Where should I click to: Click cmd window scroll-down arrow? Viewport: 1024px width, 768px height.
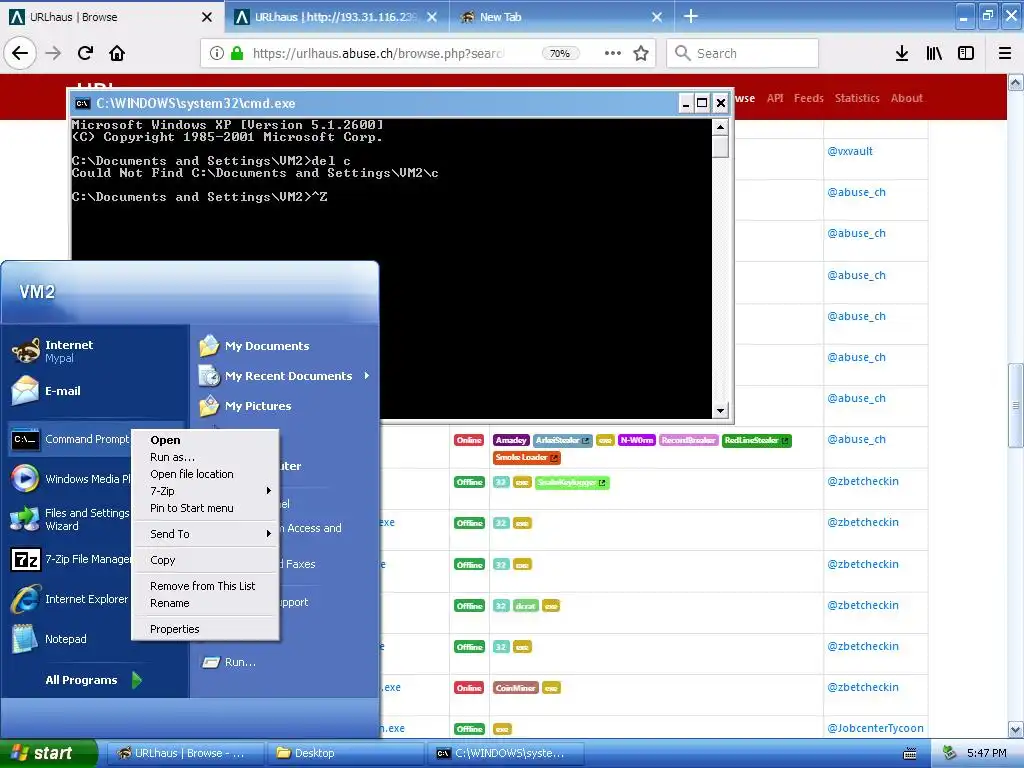720,411
